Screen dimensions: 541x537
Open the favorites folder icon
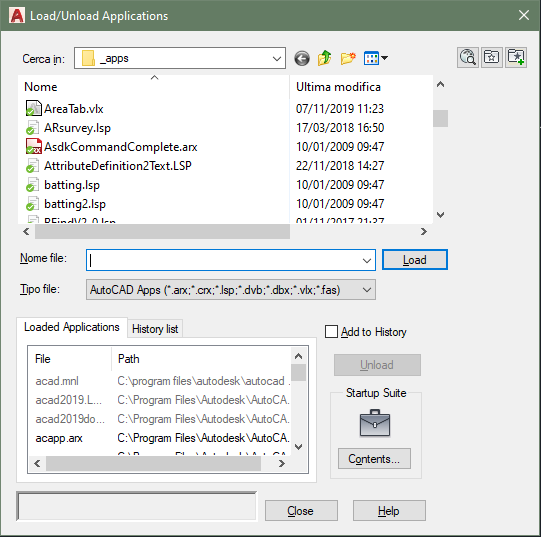(x=492, y=57)
